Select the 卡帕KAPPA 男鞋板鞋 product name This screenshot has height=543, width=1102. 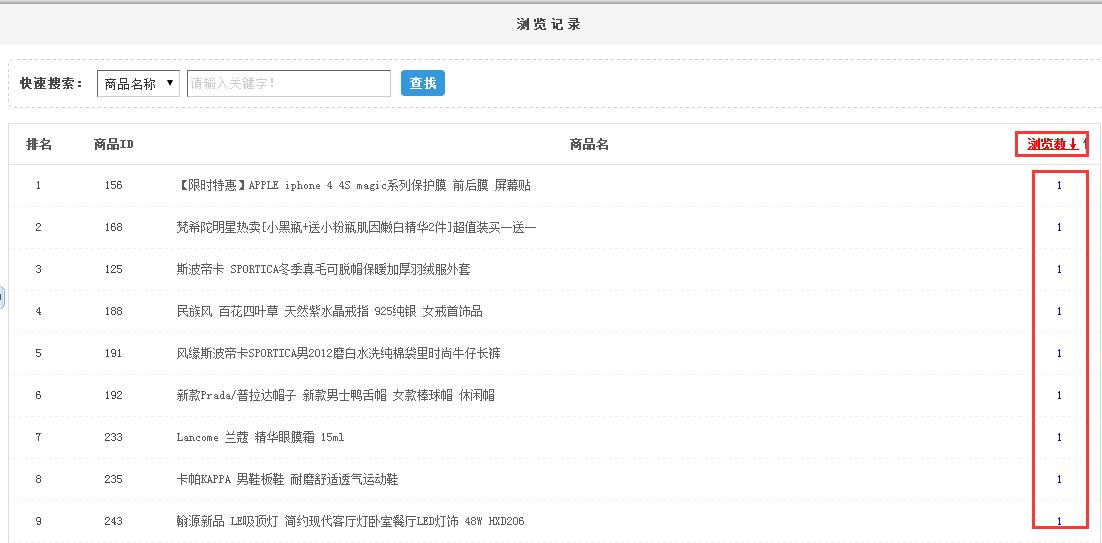pyautogui.click(x=287, y=479)
